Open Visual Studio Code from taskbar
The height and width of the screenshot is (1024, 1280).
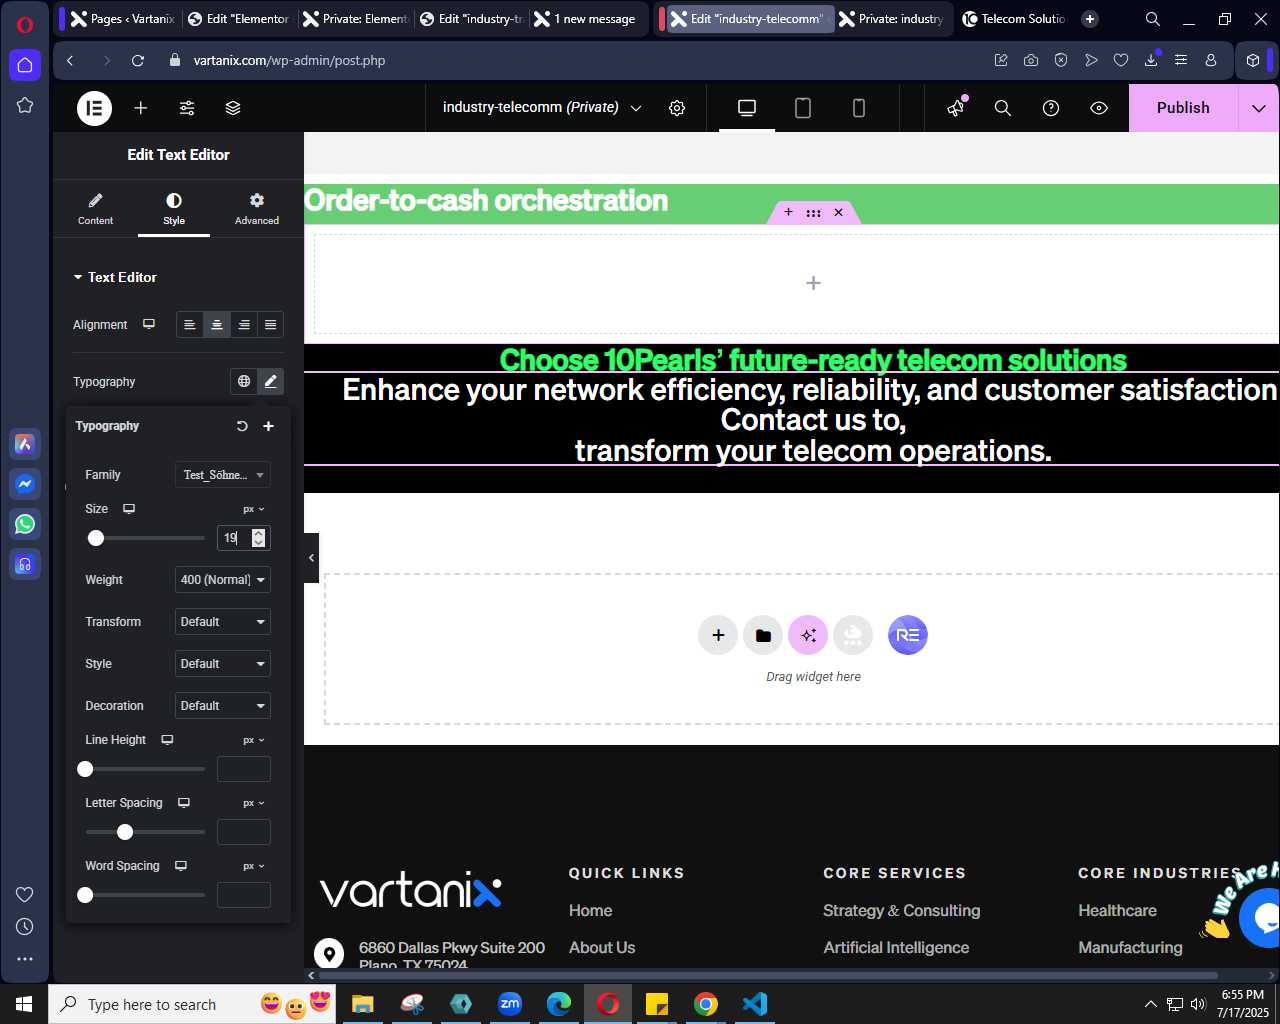coord(755,1004)
